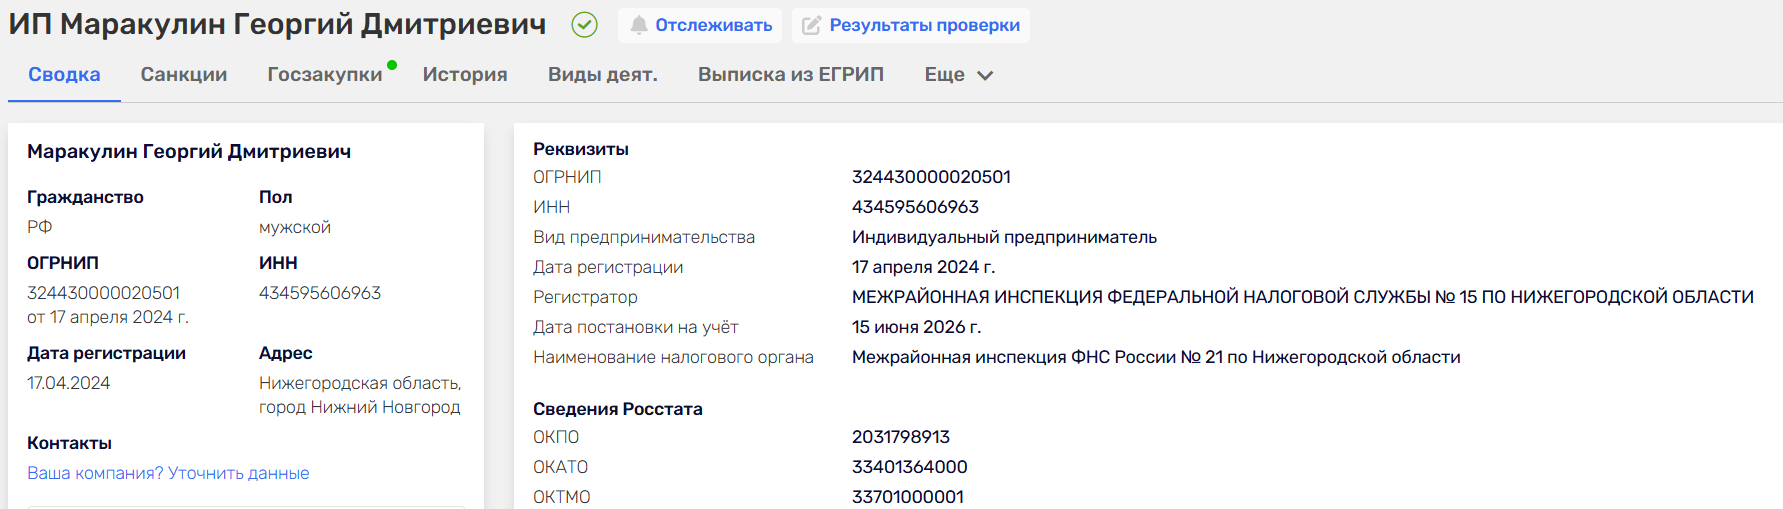Image resolution: width=1783 pixels, height=509 pixels.
Task: Click the green verified checkmark icon
Action: [584, 25]
